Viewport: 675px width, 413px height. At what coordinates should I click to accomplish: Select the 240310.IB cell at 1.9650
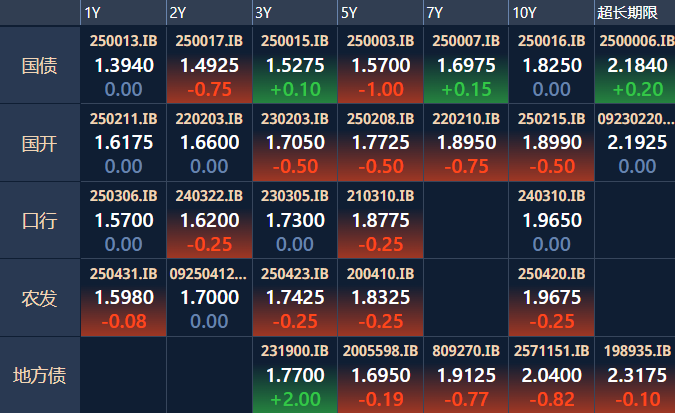click(x=551, y=220)
